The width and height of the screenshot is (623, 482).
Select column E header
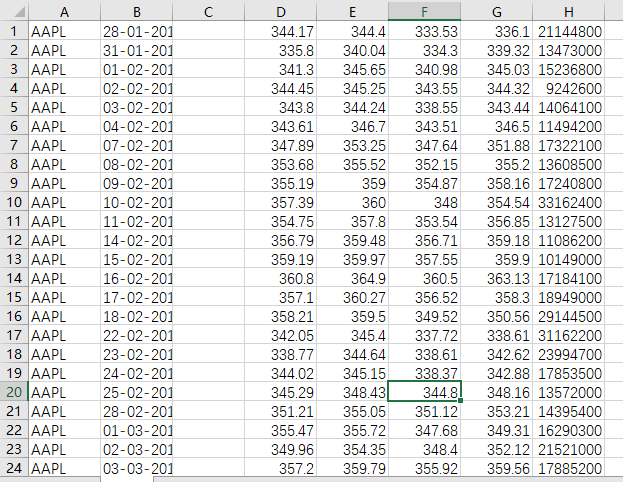point(352,12)
